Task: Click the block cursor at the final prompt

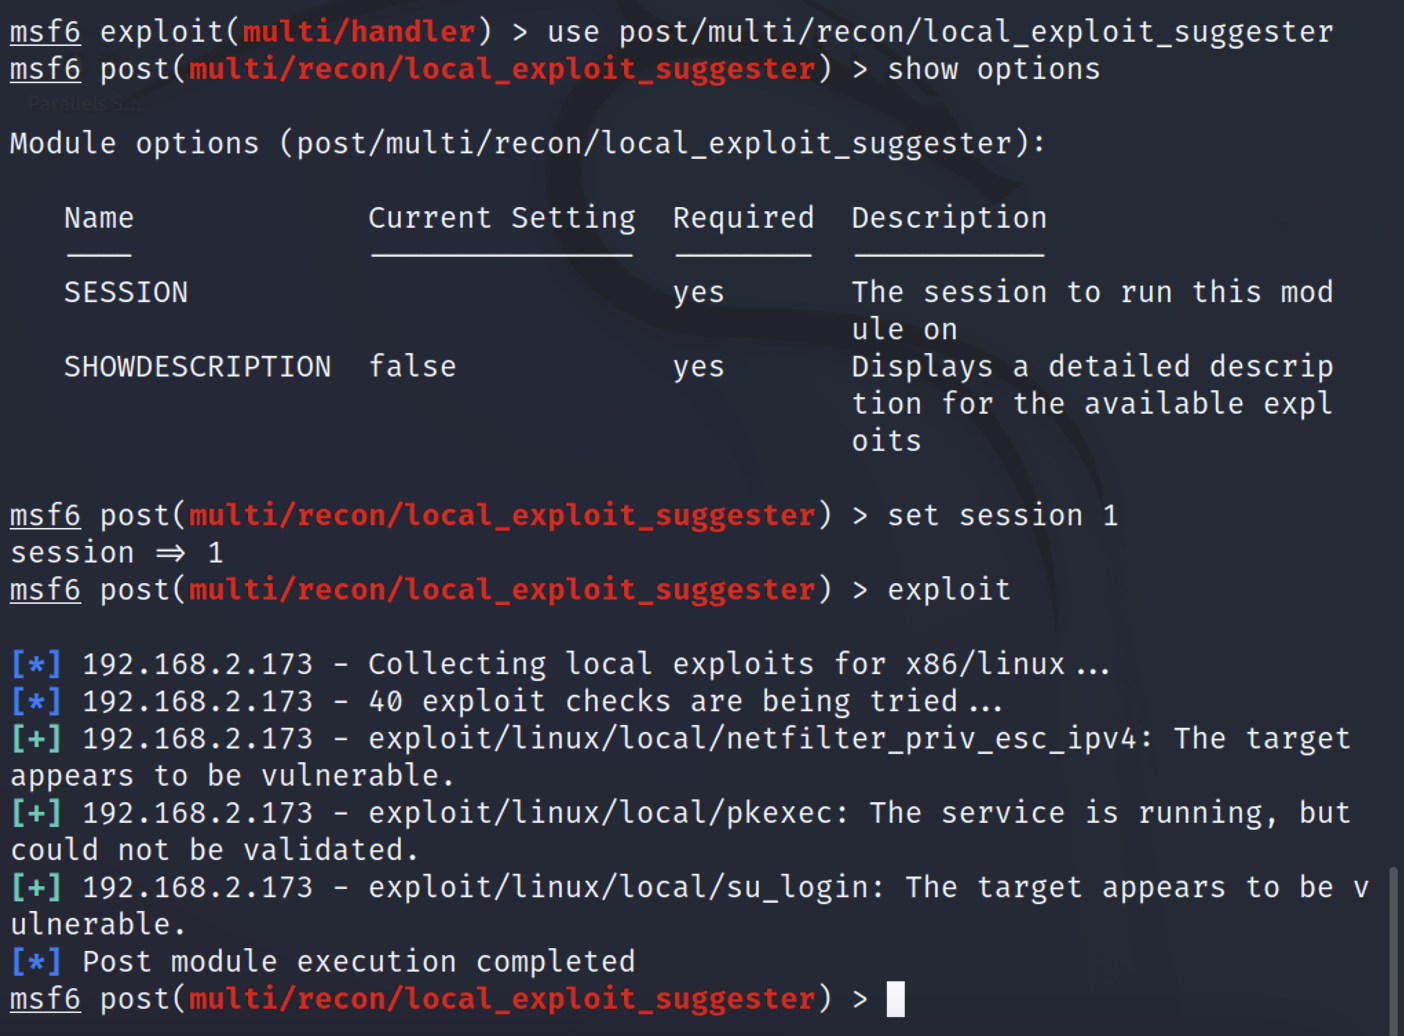Action: coord(895,999)
